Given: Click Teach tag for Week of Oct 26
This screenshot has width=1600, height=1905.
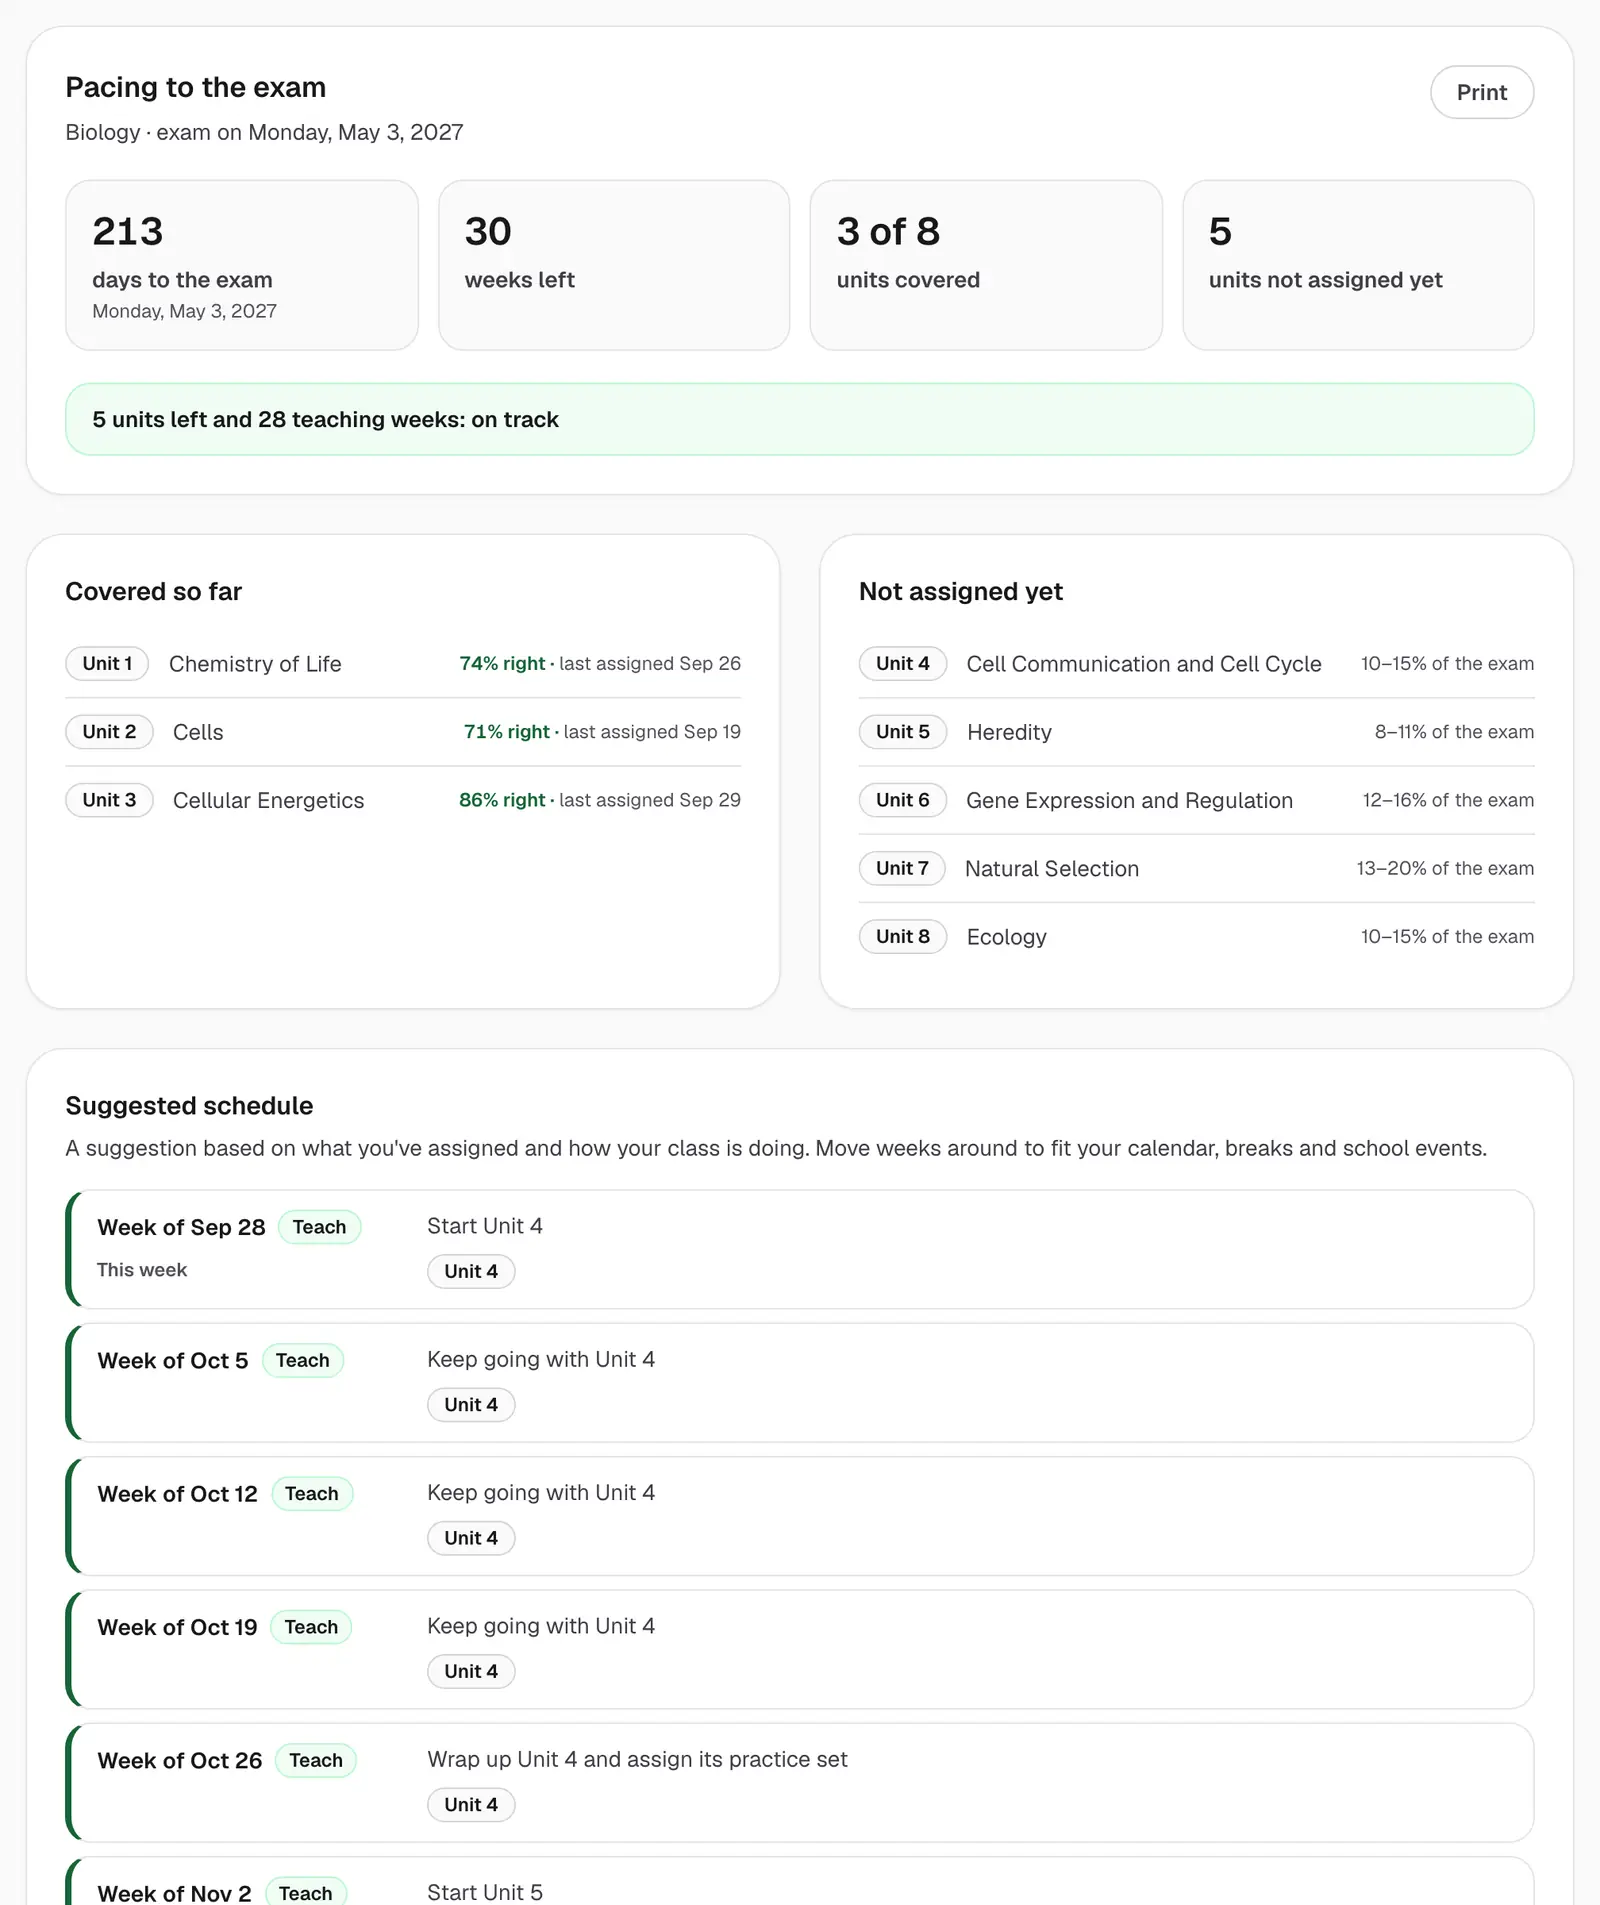Looking at the screenshot, I should click(x=316, y=1760).
